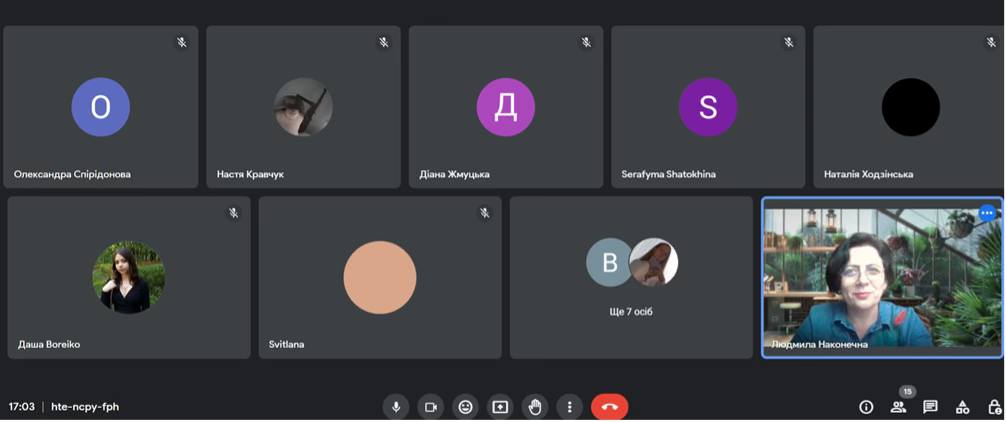Open the meeting details info icon
Image resolution: width=1006 pixels, height=422 pixels.
[x=866, y=407]
